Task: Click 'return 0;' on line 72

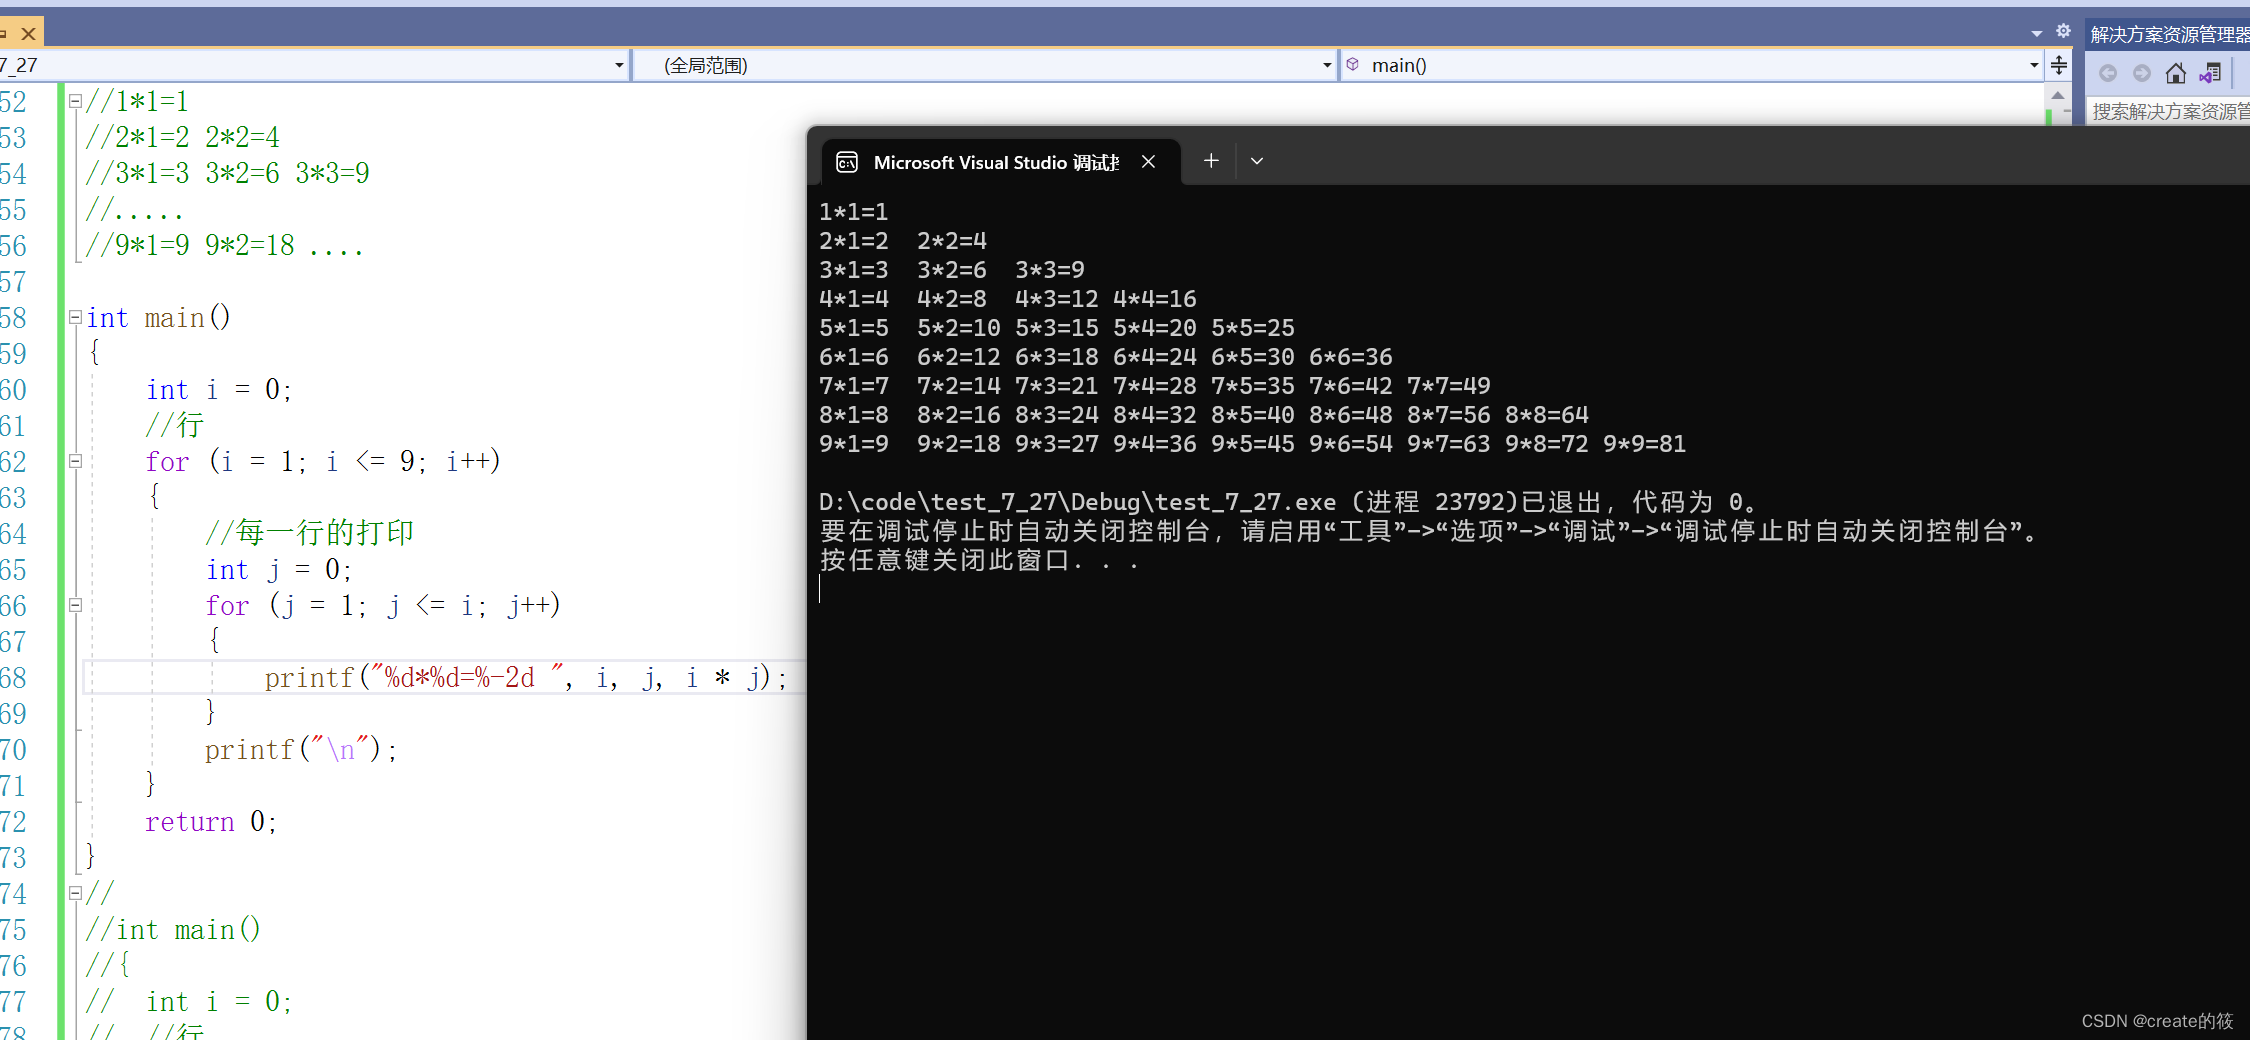Action: pos(211,821)
